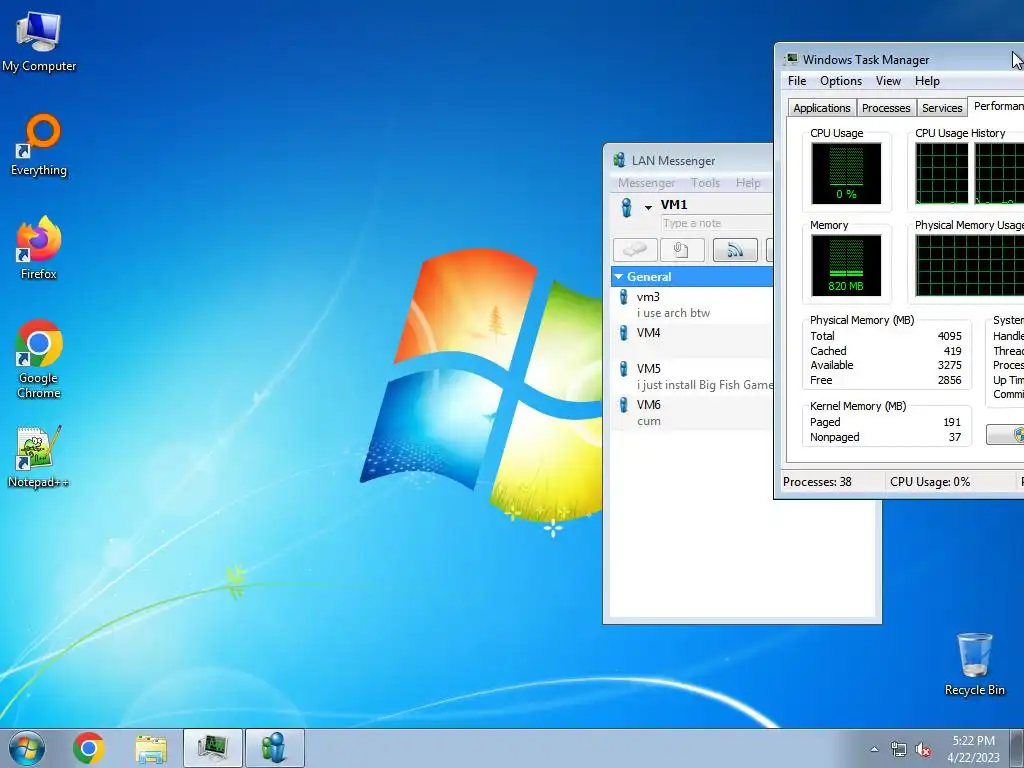Open Task Manager's Options menu
The height and width of the screenshot is (768, 1024).
pyautogui.click(x=840, y=81)
